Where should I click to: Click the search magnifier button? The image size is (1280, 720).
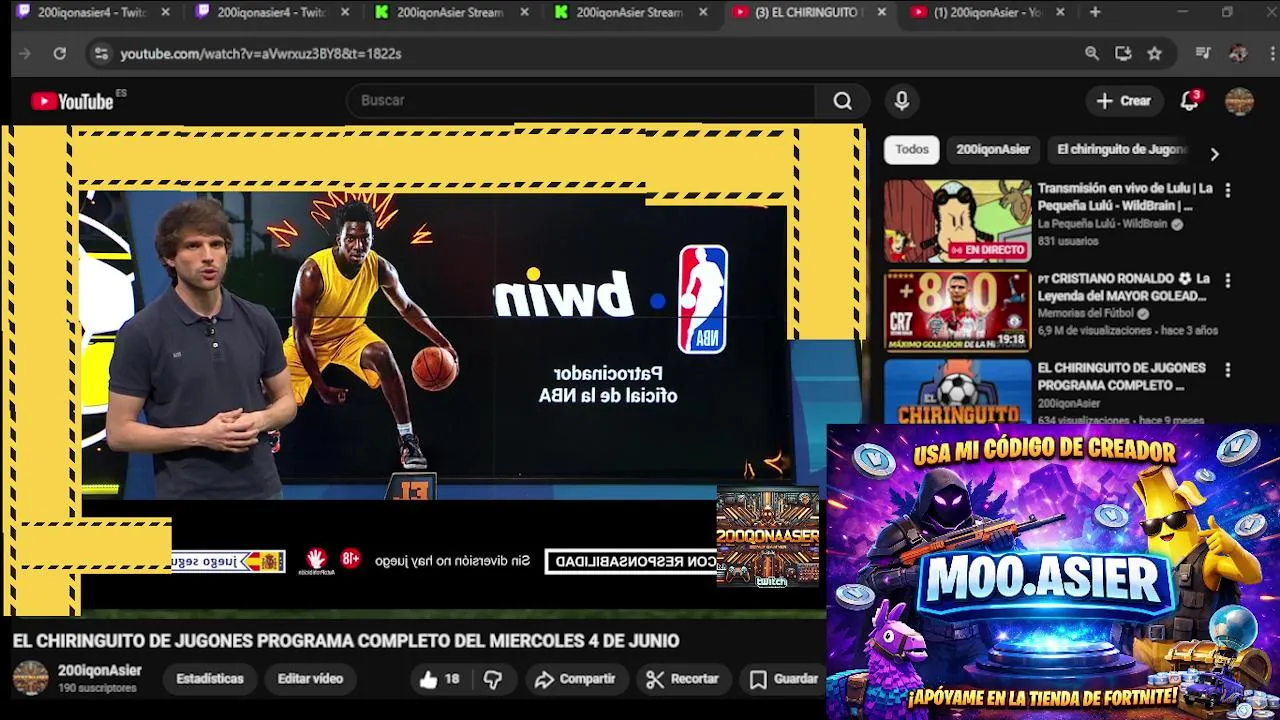click(843, 101)
